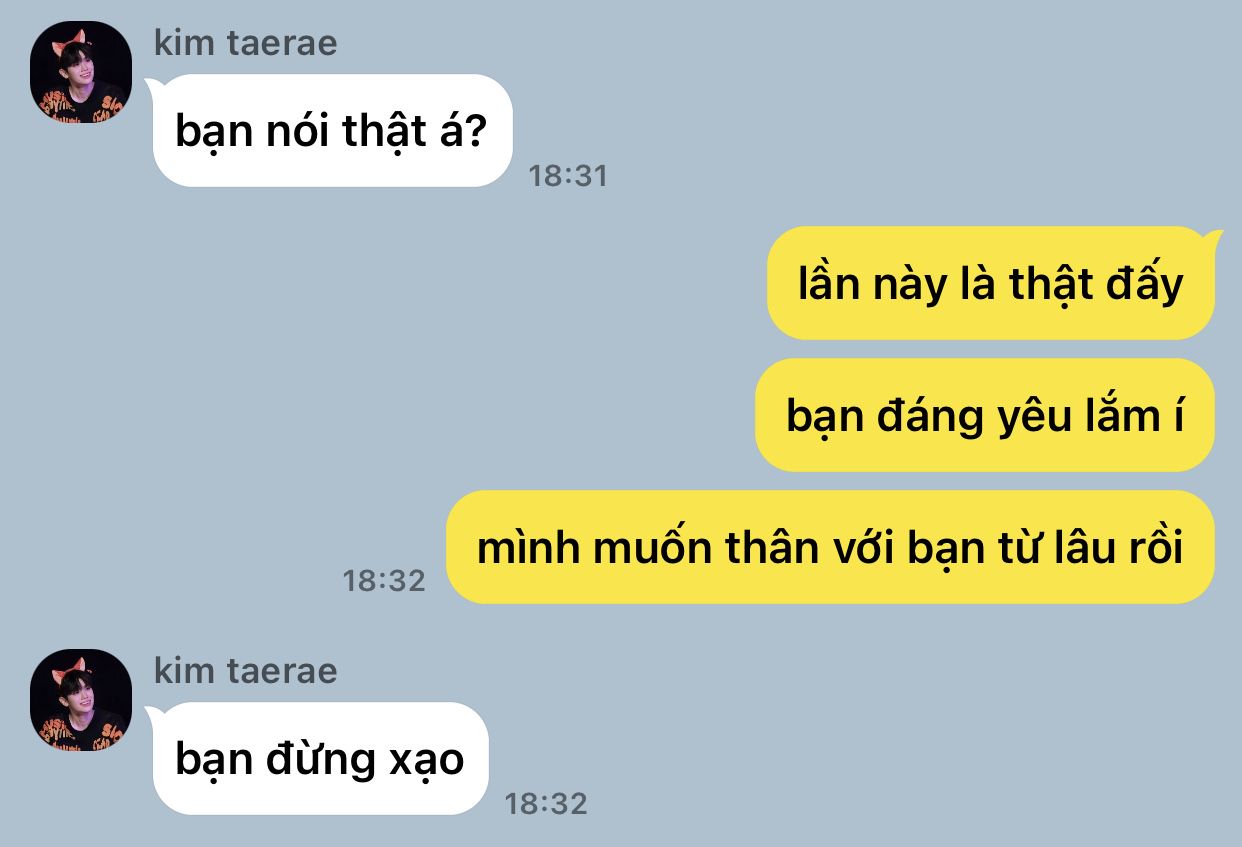
Task: Select the 'mình muốn thân với bạn từ lâu rồi' bubble
Action: coord(830,547)
